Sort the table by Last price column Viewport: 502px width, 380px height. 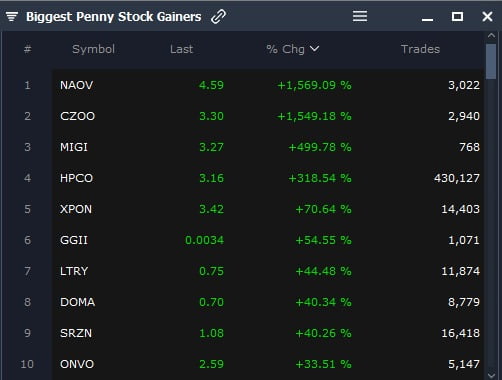point(181,49)
